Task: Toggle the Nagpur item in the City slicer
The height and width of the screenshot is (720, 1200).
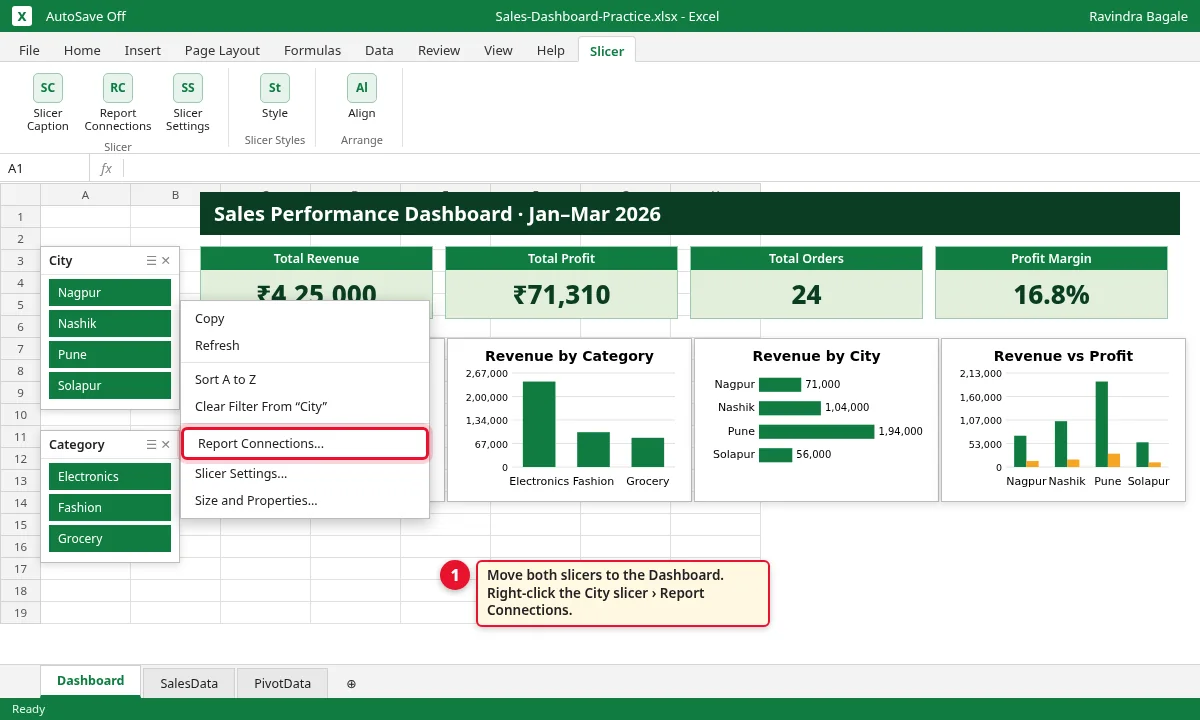Action: pos(110,293)
